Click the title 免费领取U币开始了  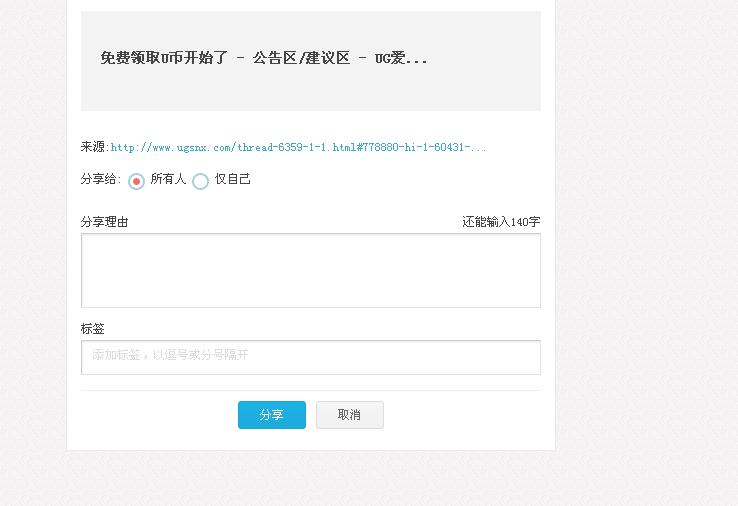pos(164,58)
